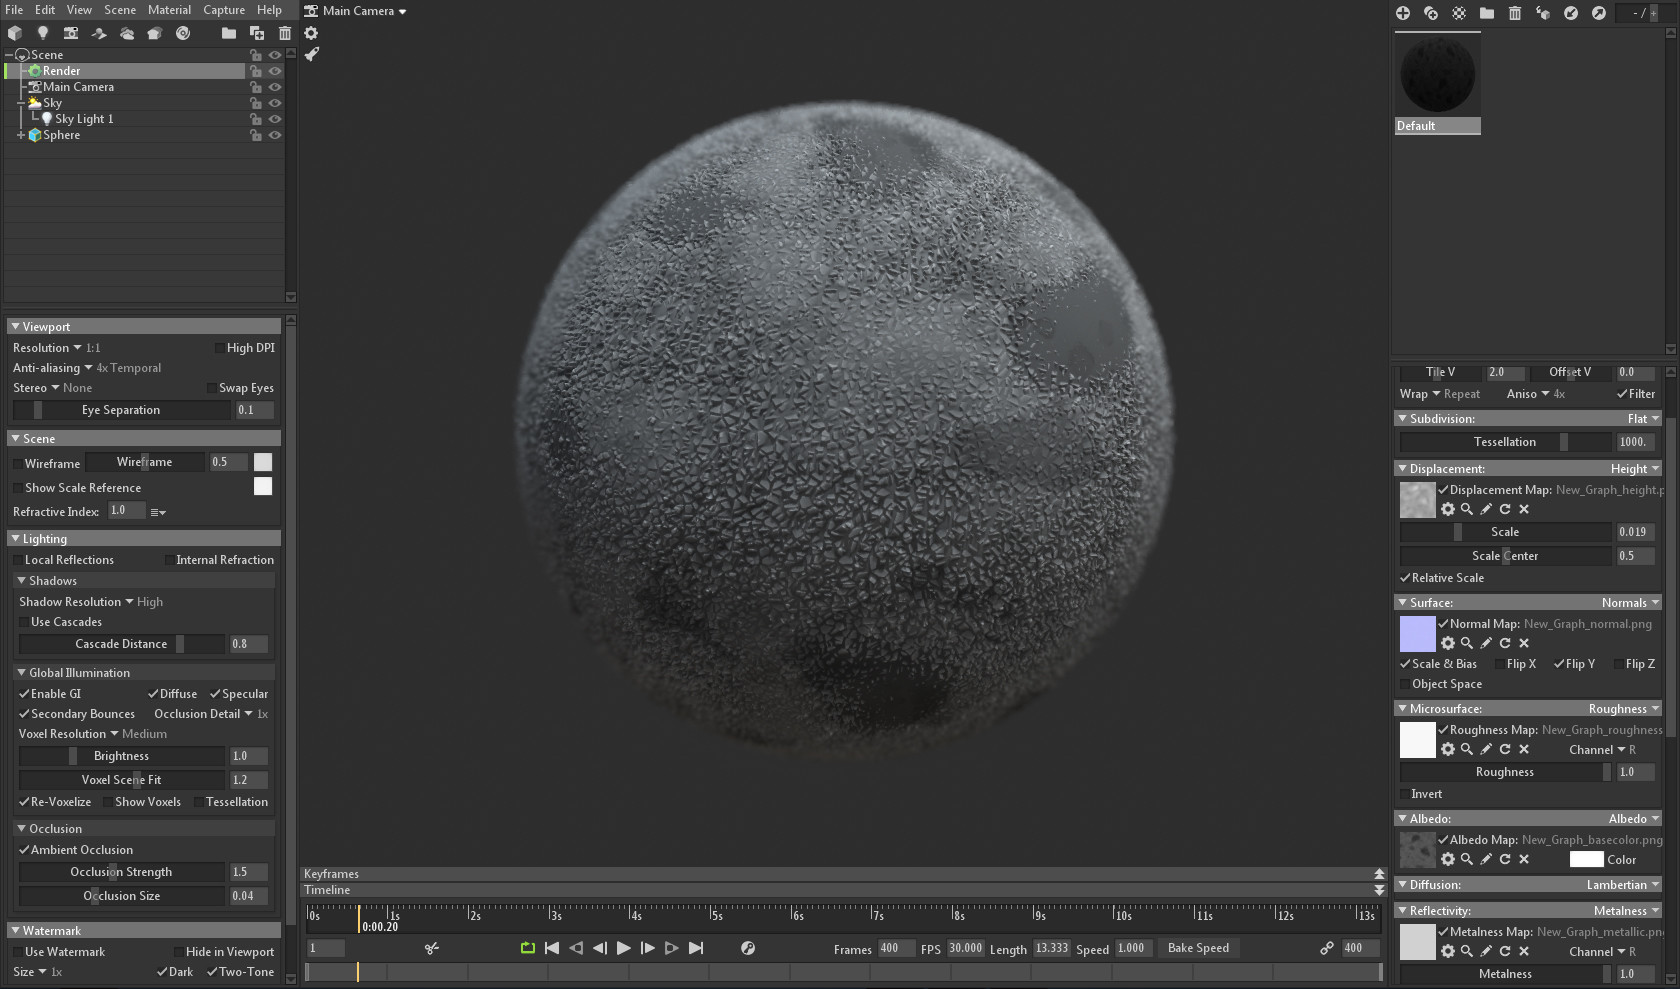The width and height of the screenshot is (1680, 989).
Task: Open the viewport settings gear icon
Action: pyautogui.click(x=311, y=33)
